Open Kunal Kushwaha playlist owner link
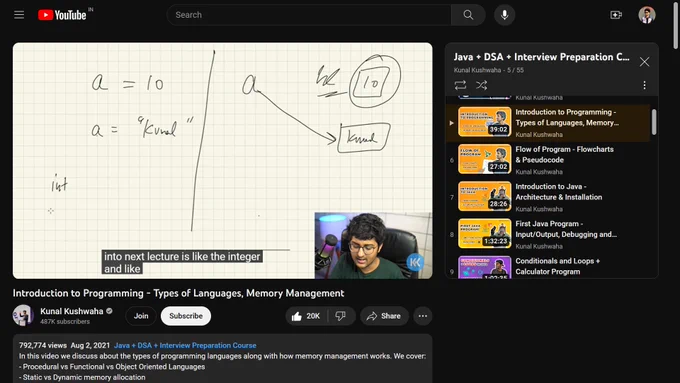The image size is (680, 383). (477, 70)
